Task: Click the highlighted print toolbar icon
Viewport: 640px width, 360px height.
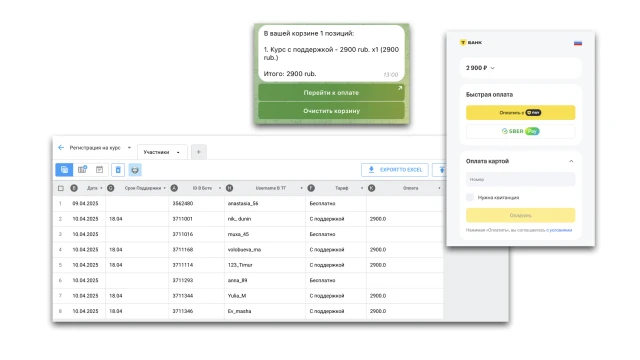Action: (135, 169)
